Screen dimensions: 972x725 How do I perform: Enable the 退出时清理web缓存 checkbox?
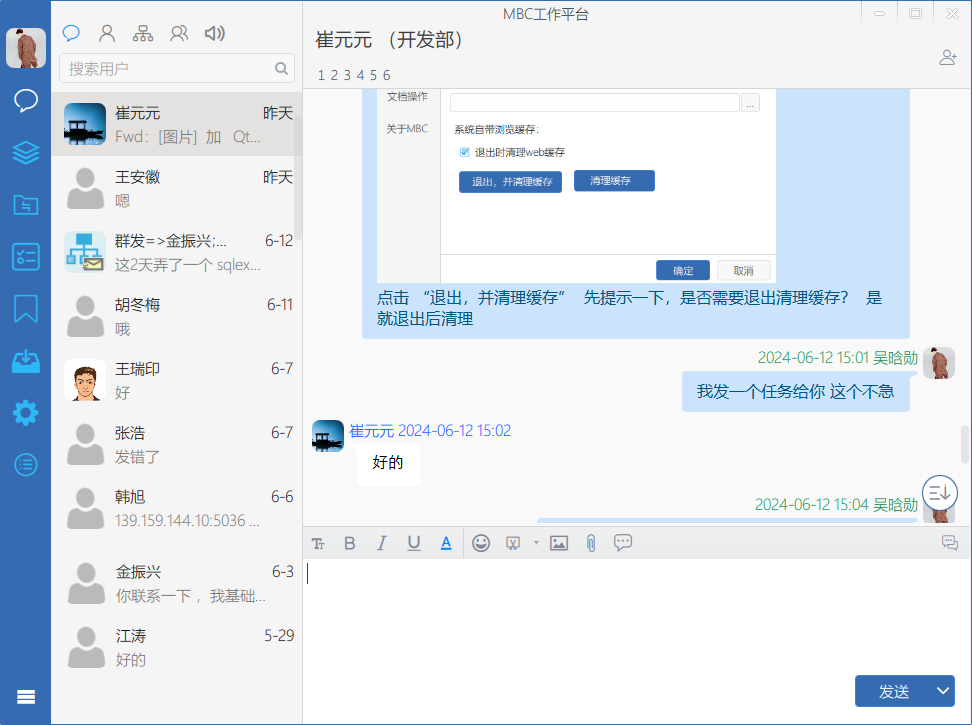(x=464, y=152)
